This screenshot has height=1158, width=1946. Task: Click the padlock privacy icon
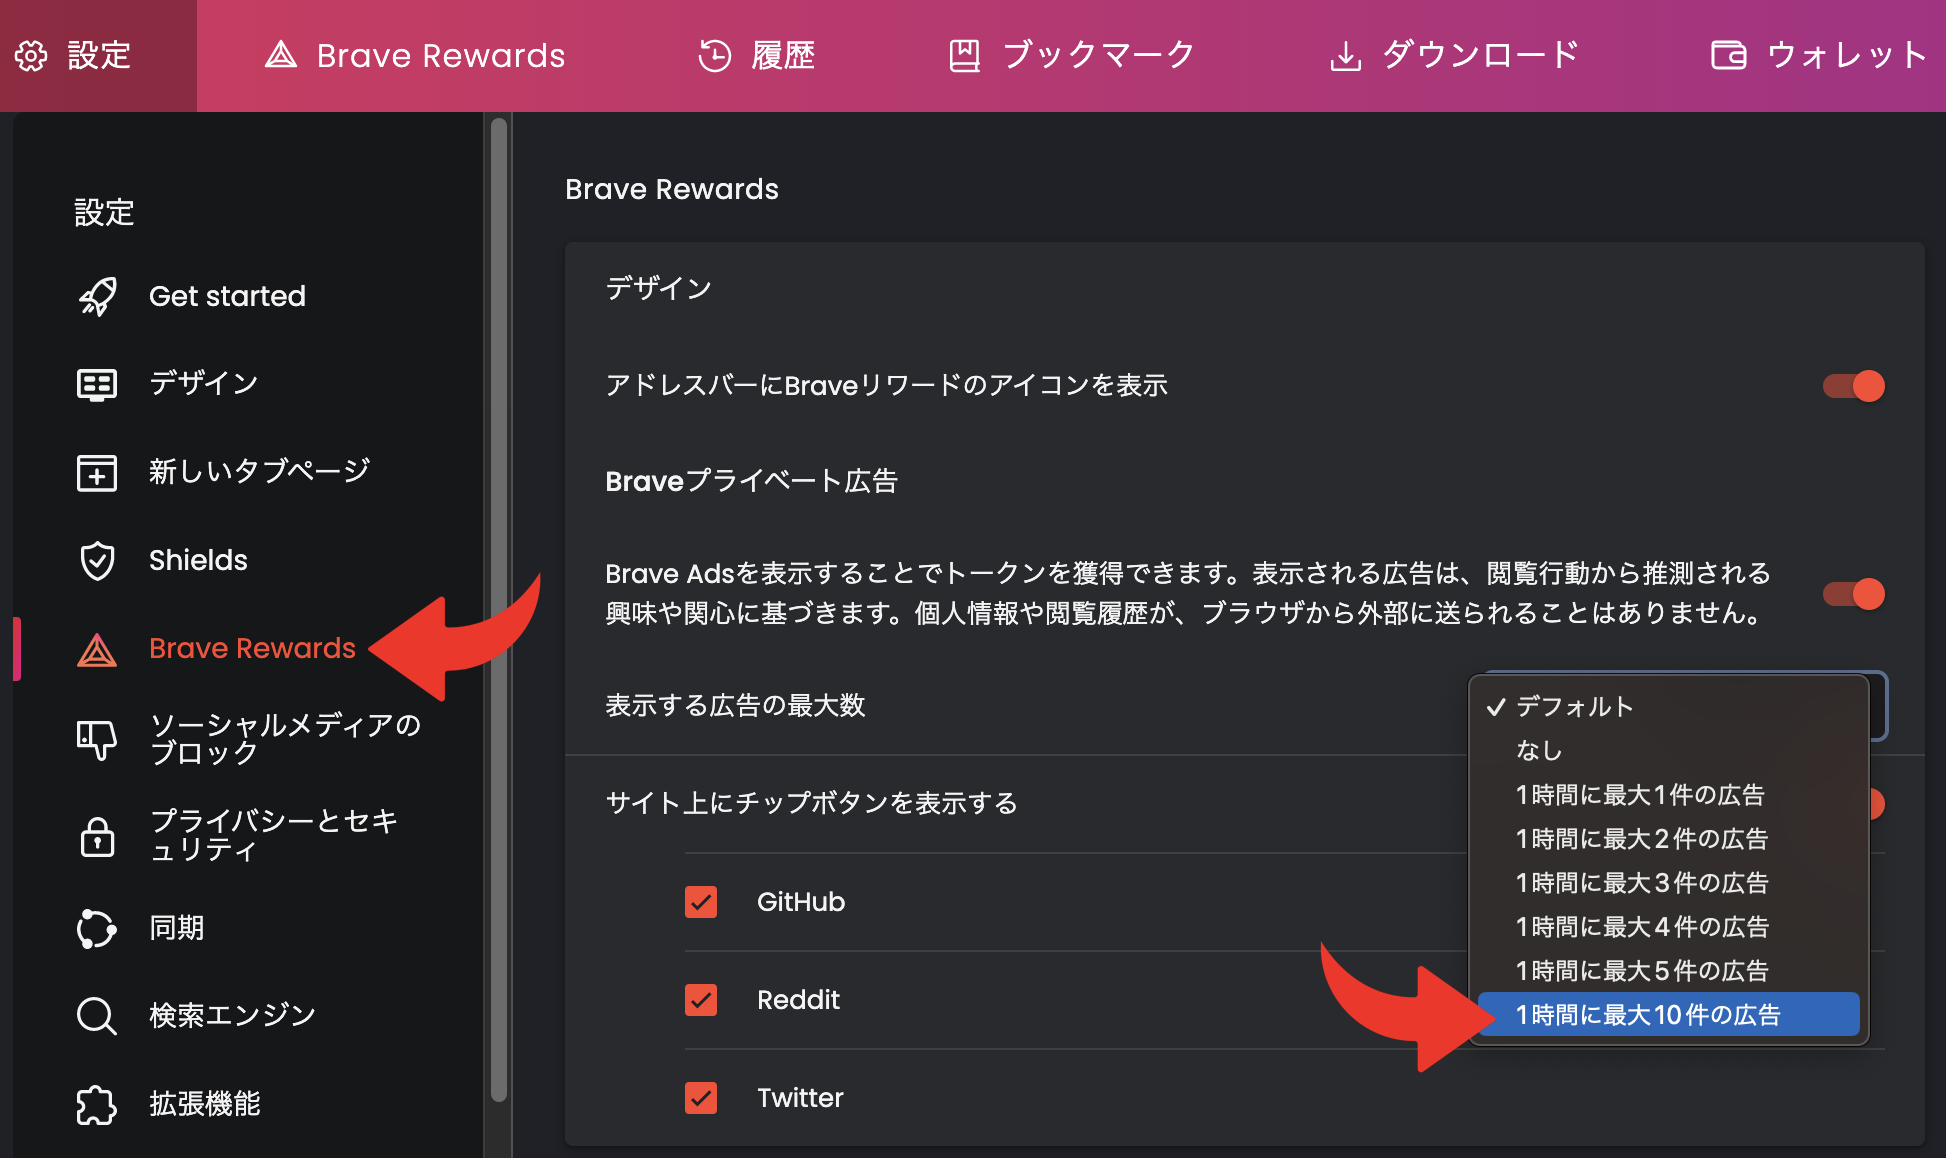click(x=97, y=836)
